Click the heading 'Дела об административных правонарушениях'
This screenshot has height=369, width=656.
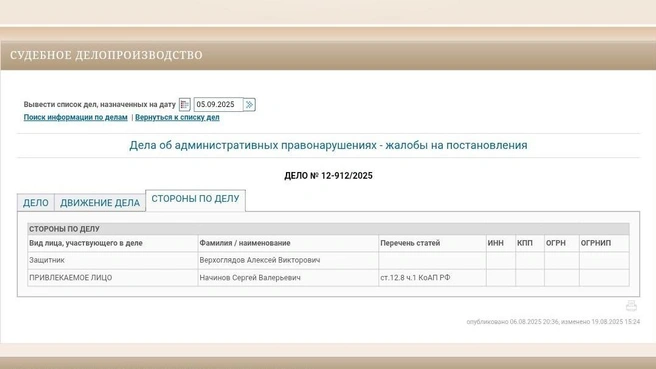328,145
